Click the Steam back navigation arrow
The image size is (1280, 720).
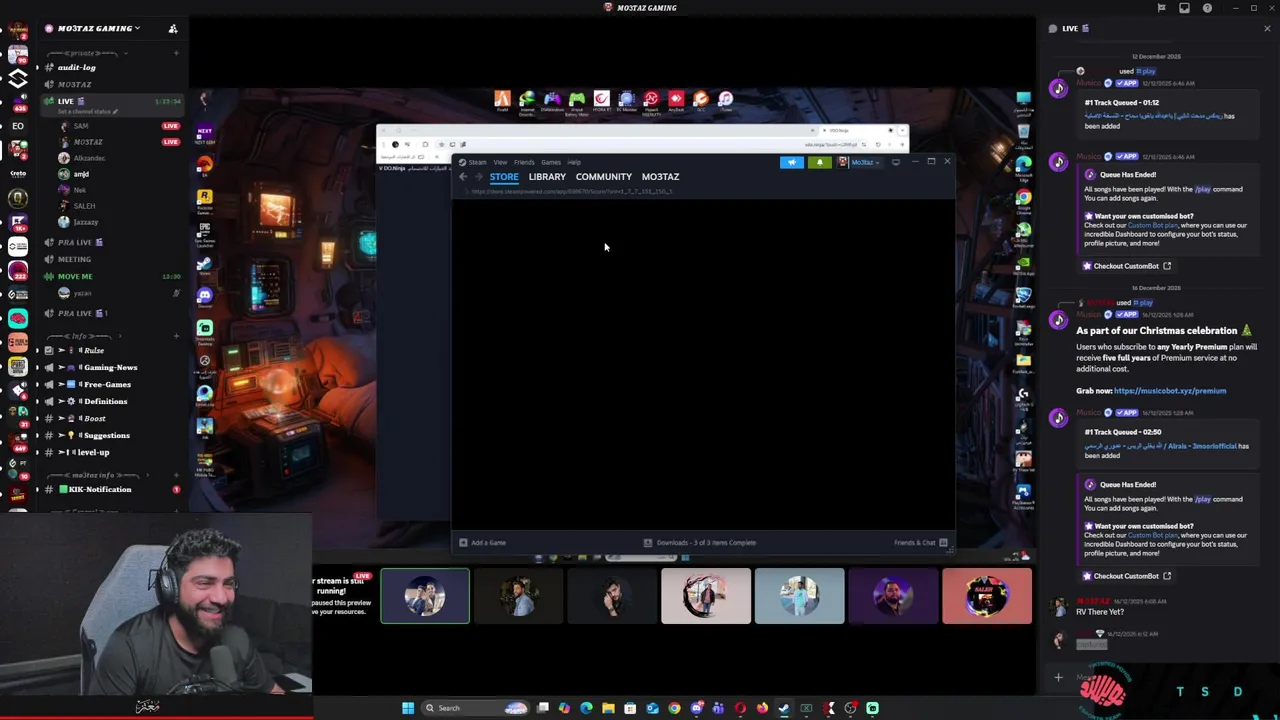click(x=463, y=177)
